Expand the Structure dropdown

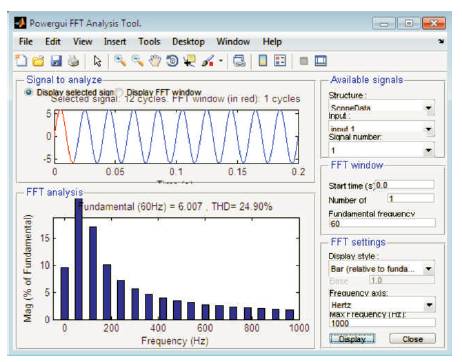click(429, 108)
